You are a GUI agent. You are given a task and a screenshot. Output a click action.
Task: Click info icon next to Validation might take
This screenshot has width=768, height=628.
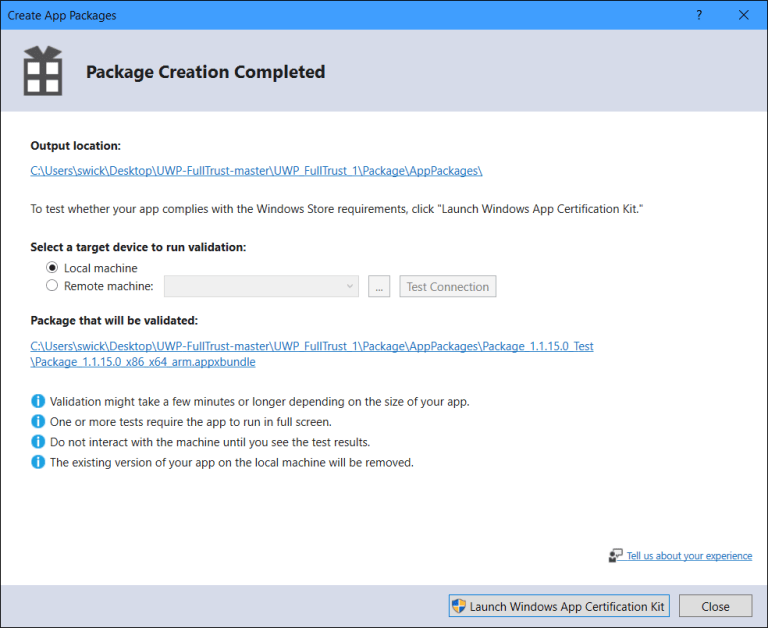point(38,401)
